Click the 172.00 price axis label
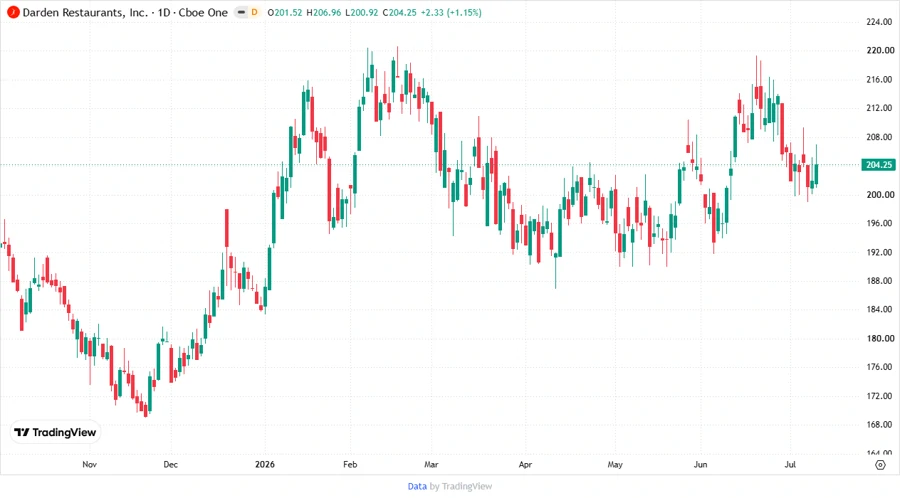The width and height of the screenshot is (900, 498). coord(879,396)
